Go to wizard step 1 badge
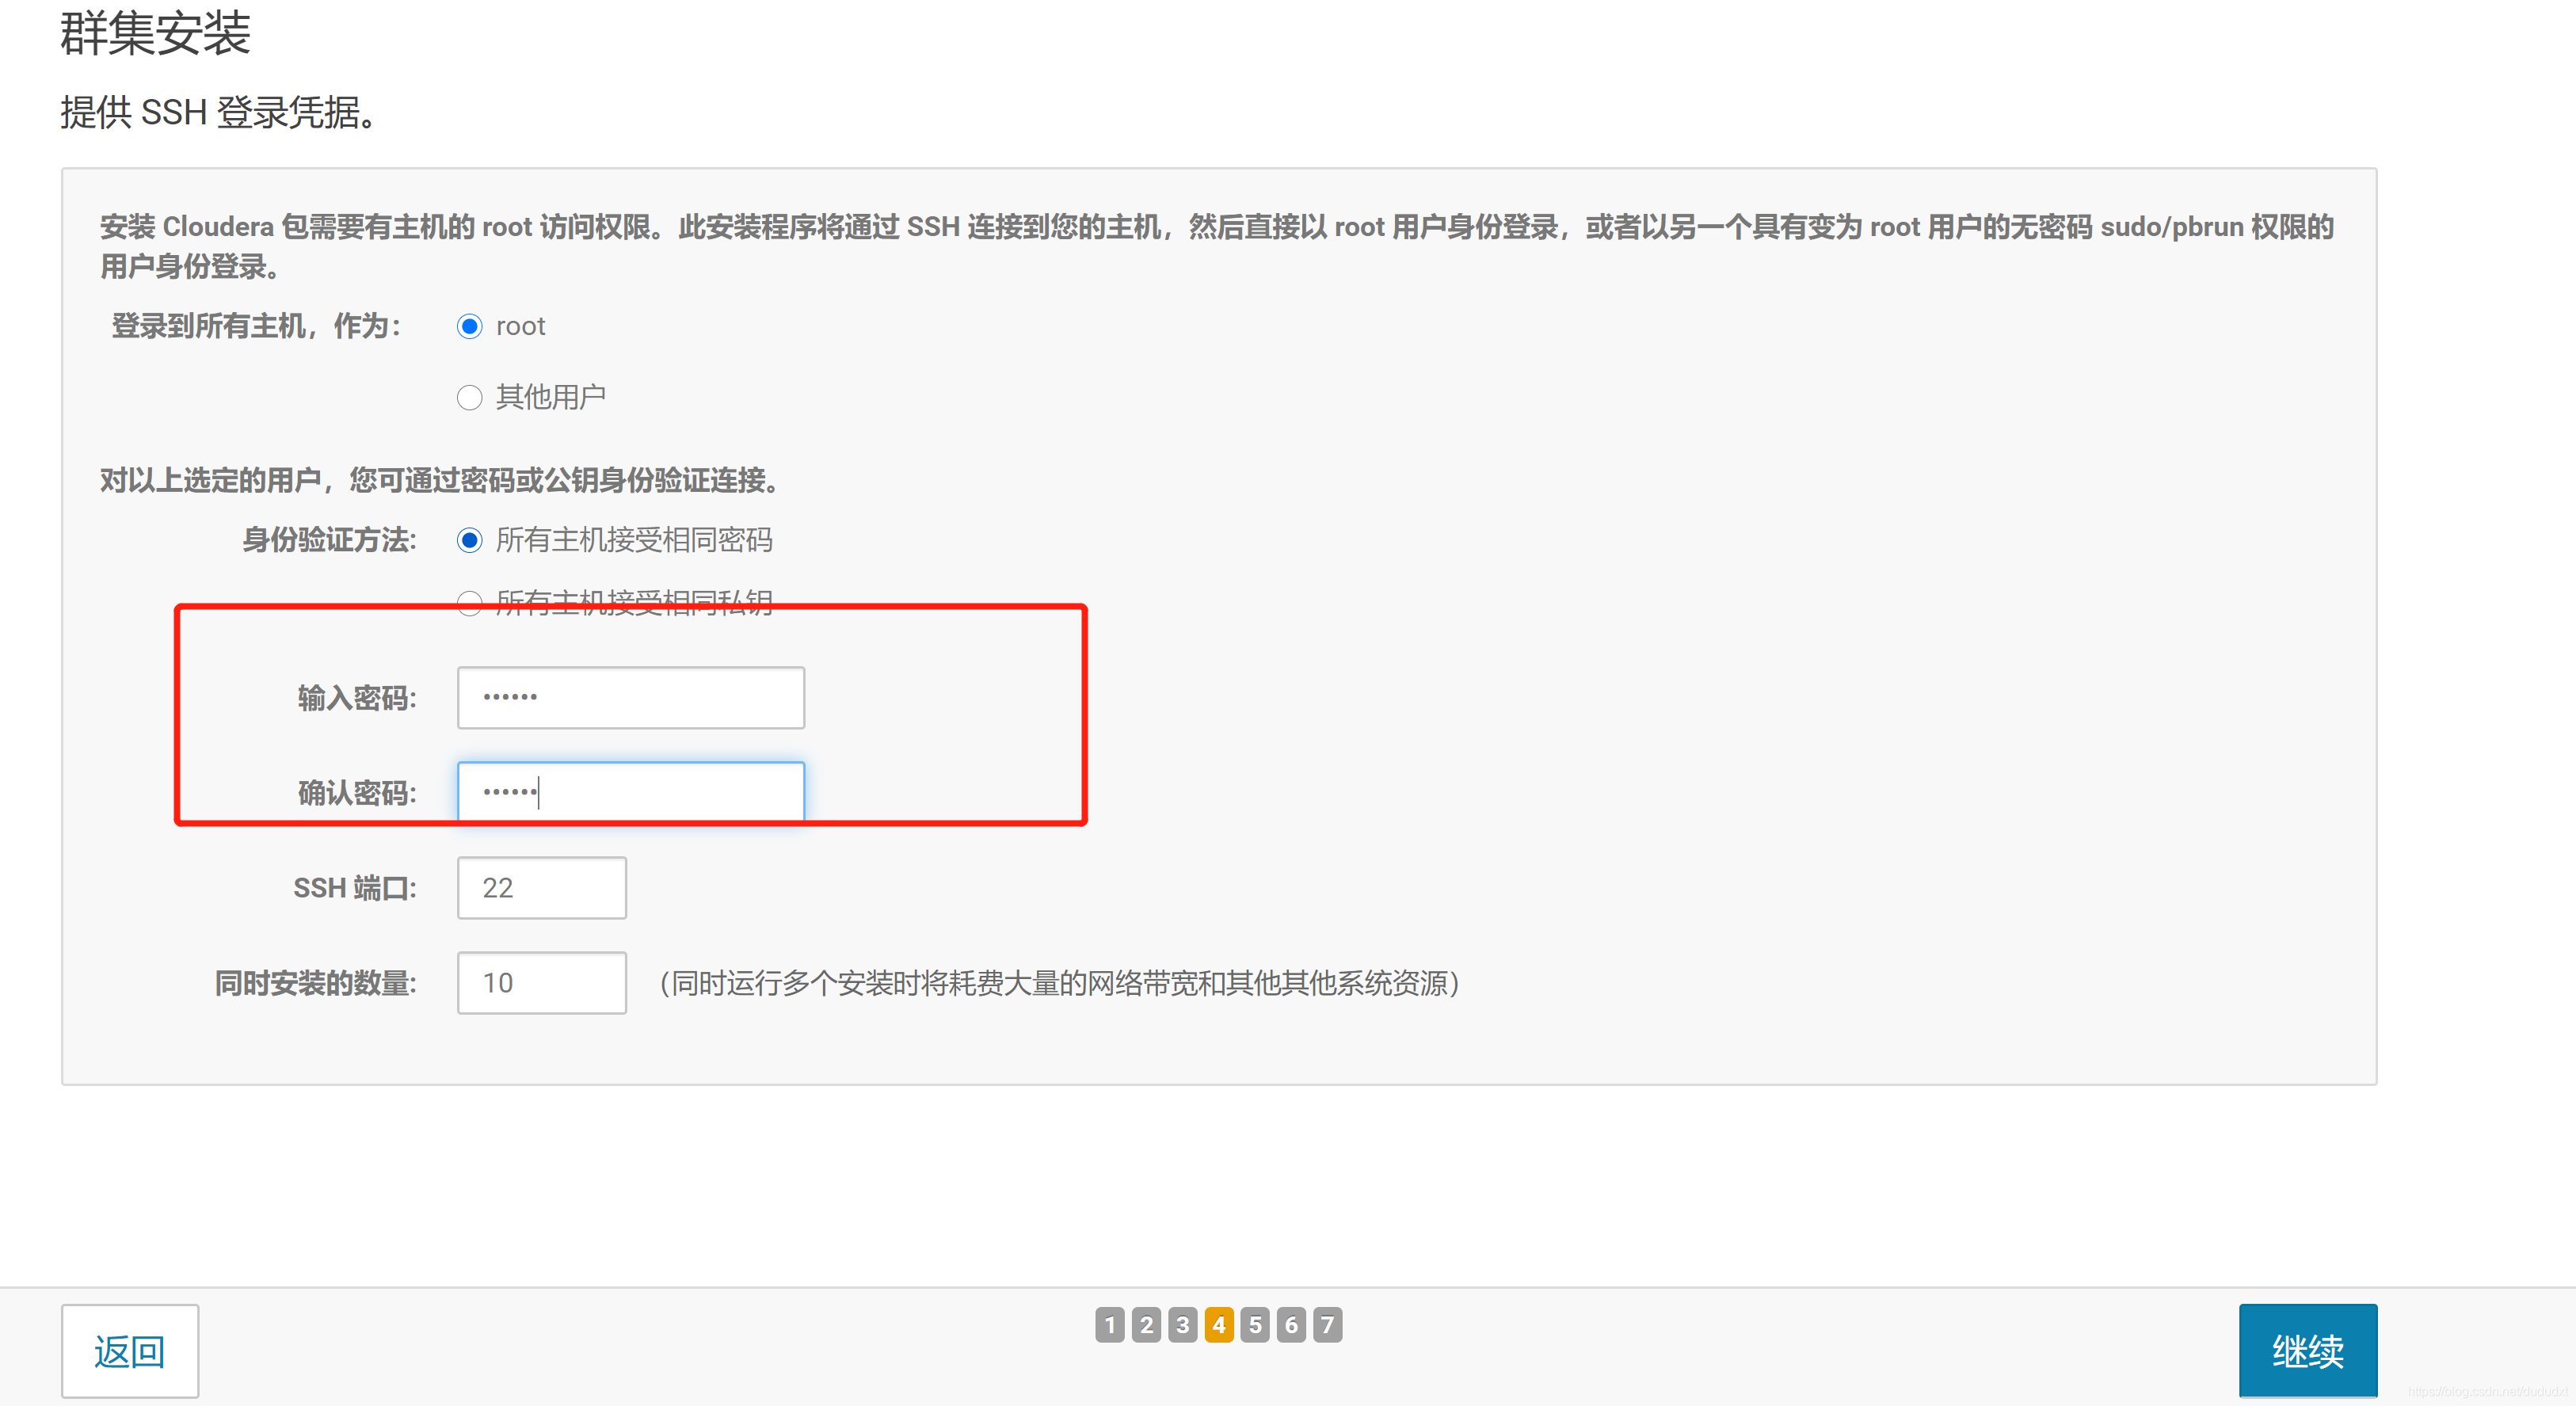Viewport: 2576px width, 1406px height. [1109, 1325]
